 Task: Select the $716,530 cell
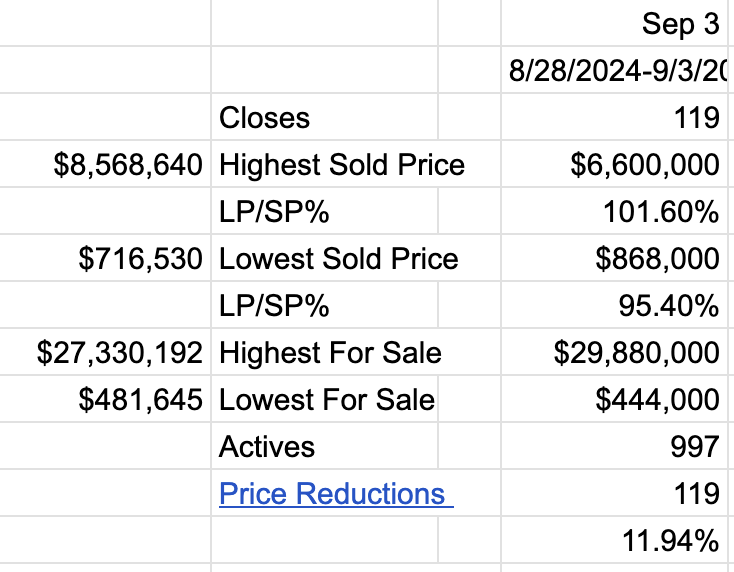click(140, 259)
